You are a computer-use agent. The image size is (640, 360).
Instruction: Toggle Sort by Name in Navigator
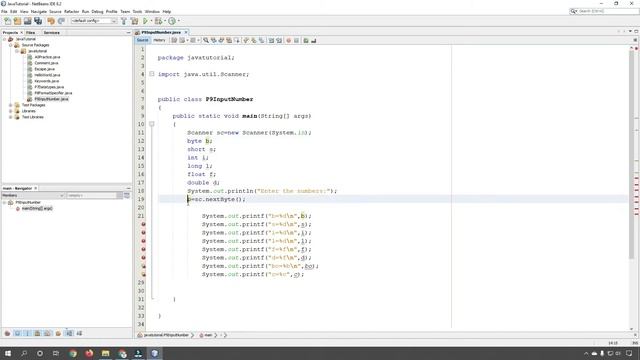click(69, 333)
